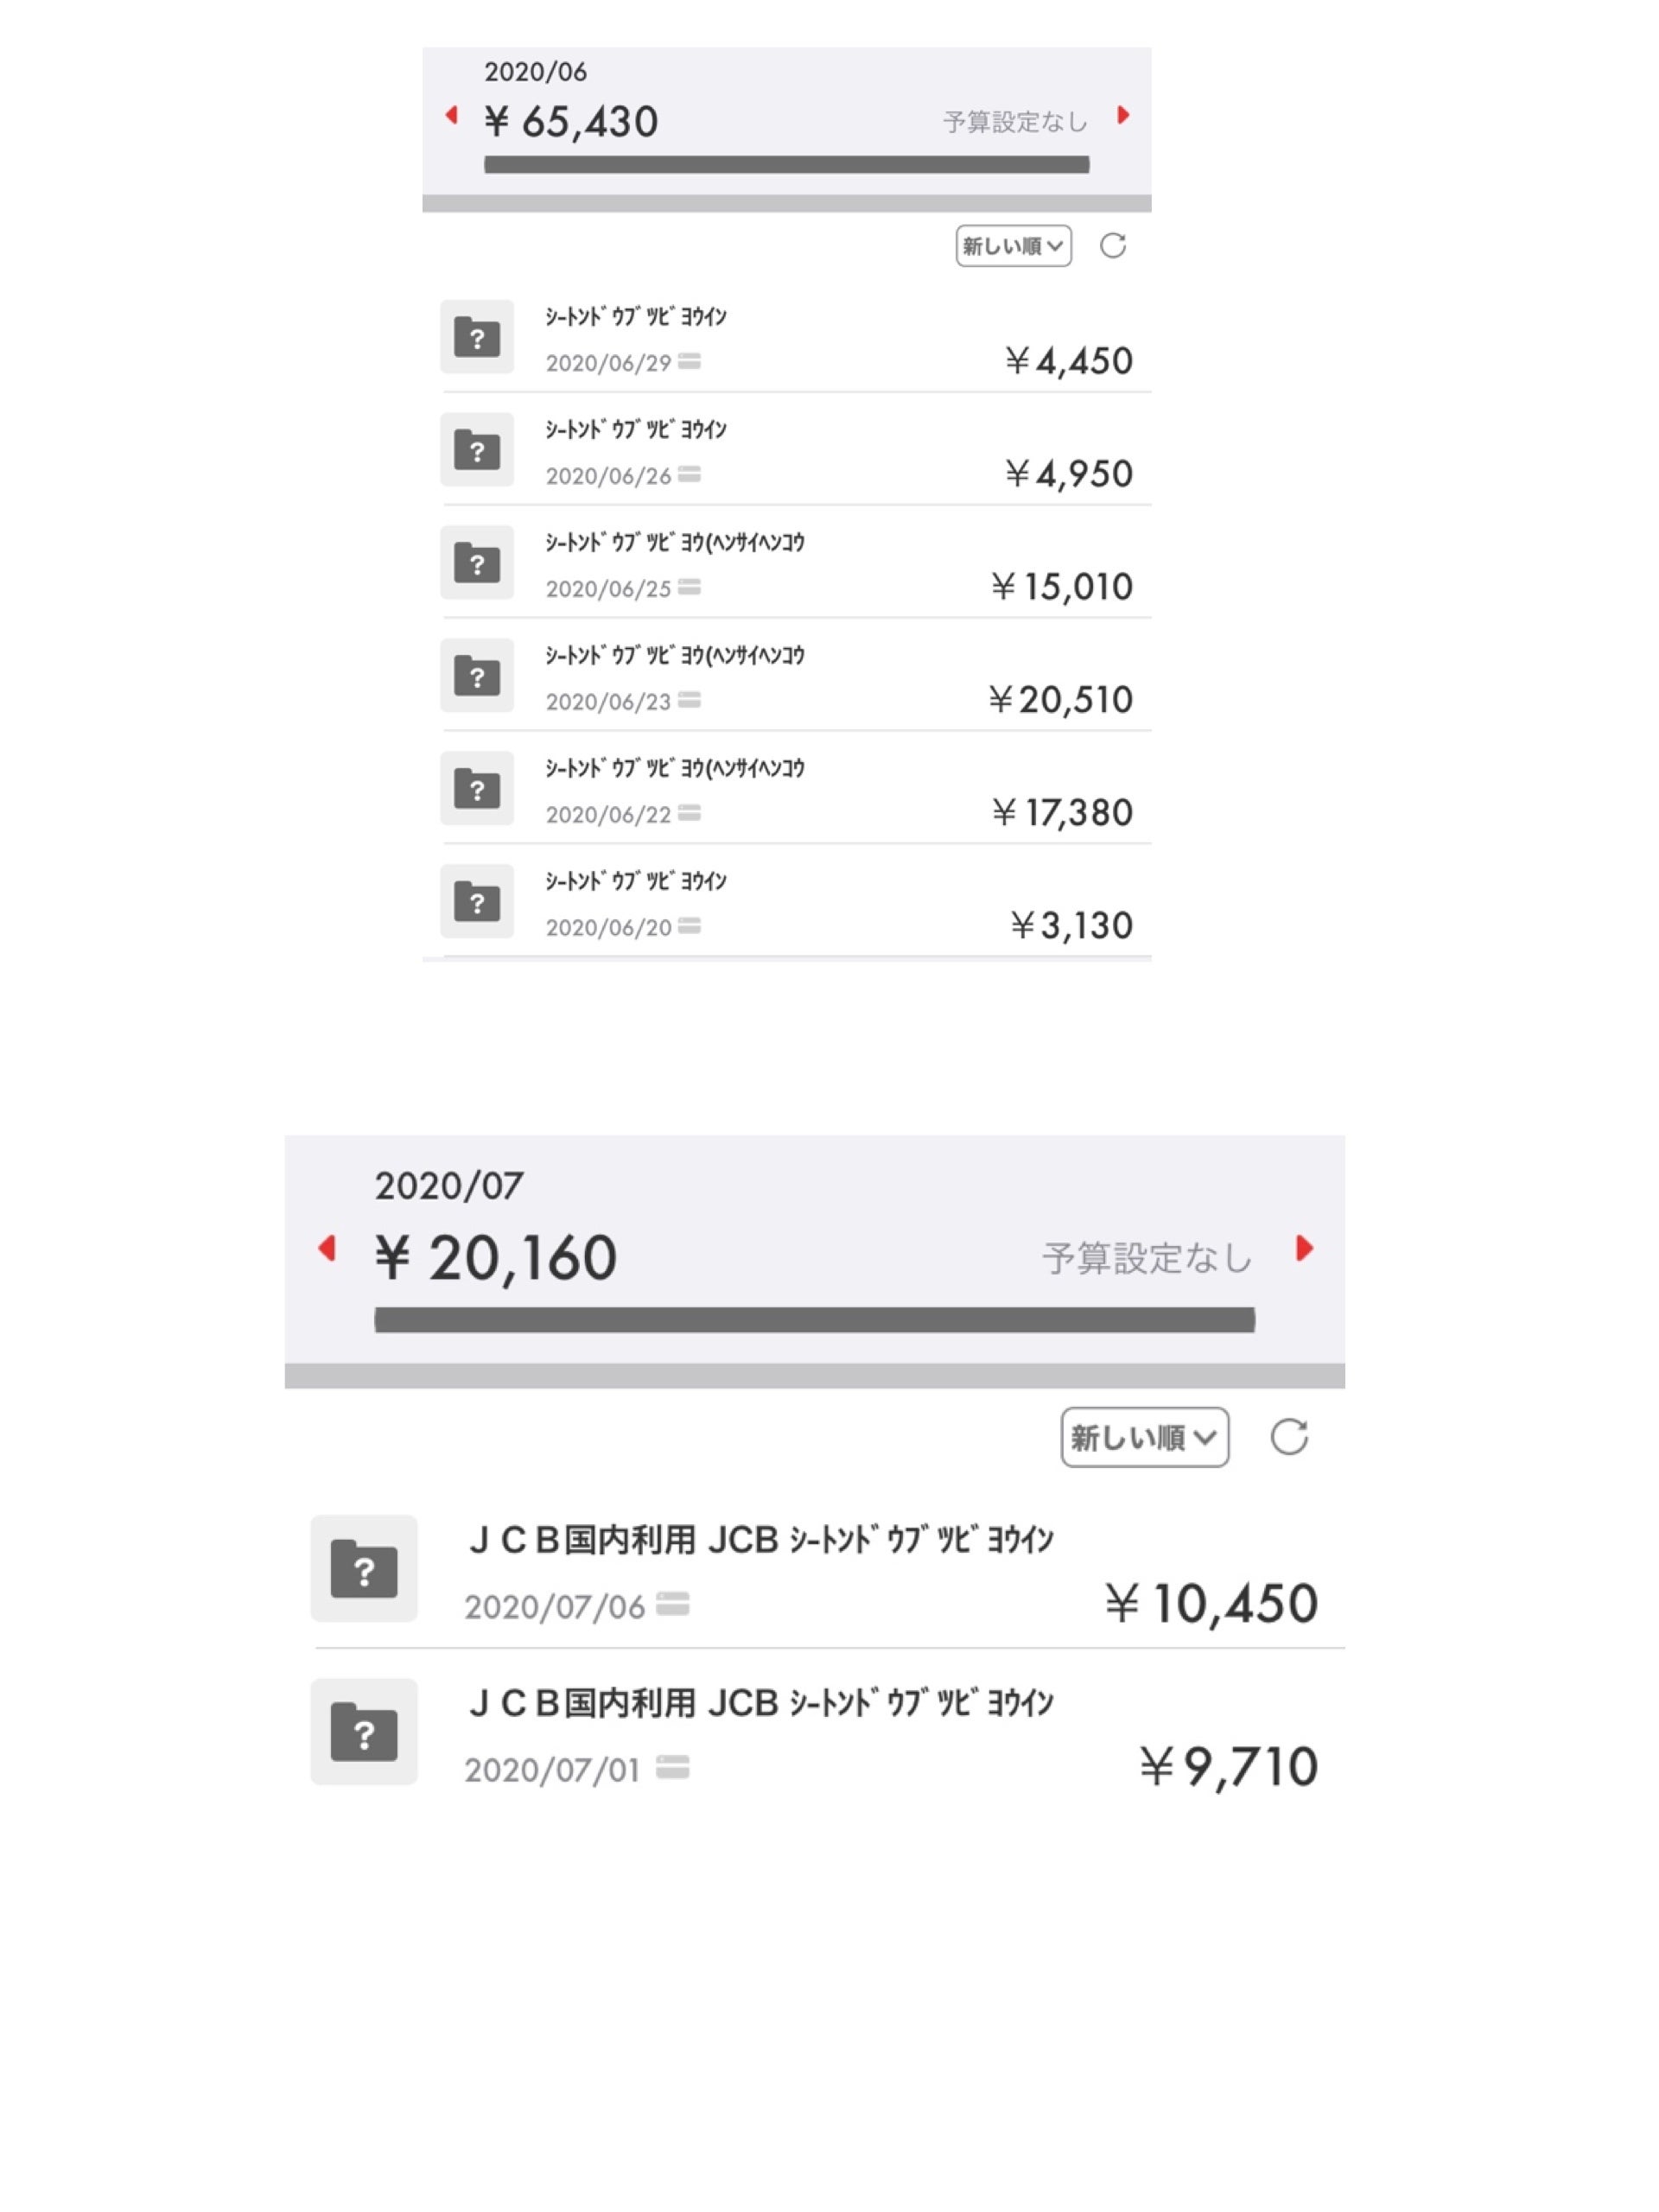Click category icon for 2020/07/06 transaction
Image resolution: width=1659 pixels, height=2212 pixels.
coord(364,1569)
